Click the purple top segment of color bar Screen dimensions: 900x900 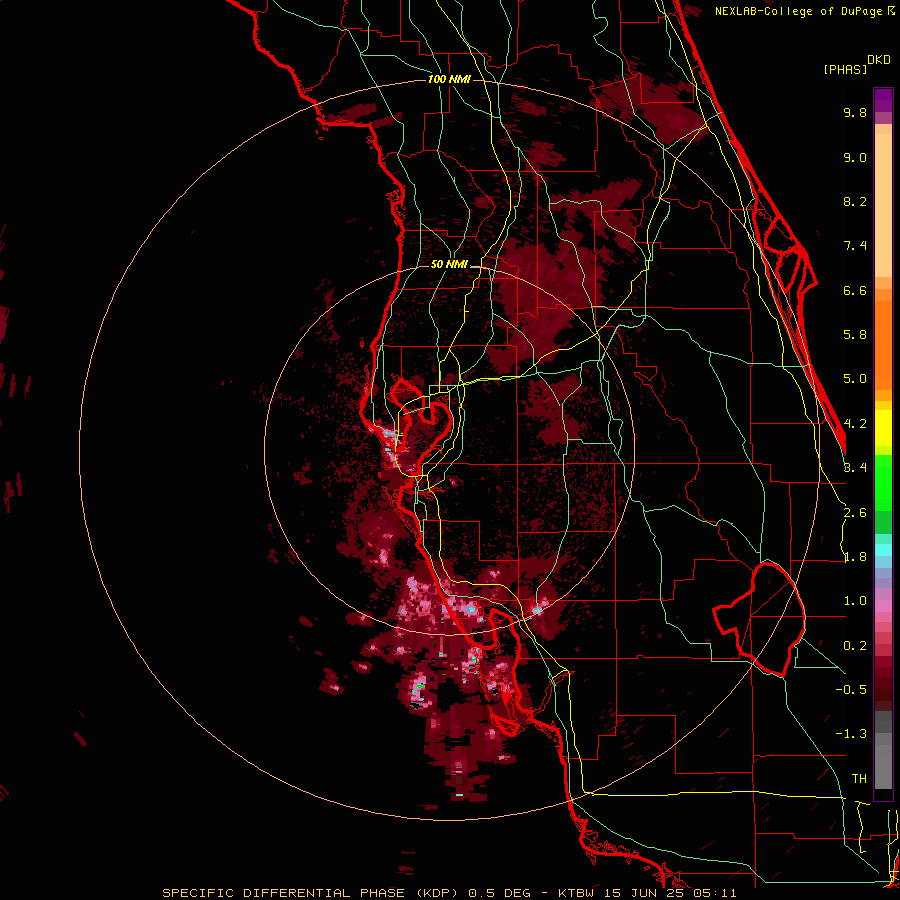[883, 100]
